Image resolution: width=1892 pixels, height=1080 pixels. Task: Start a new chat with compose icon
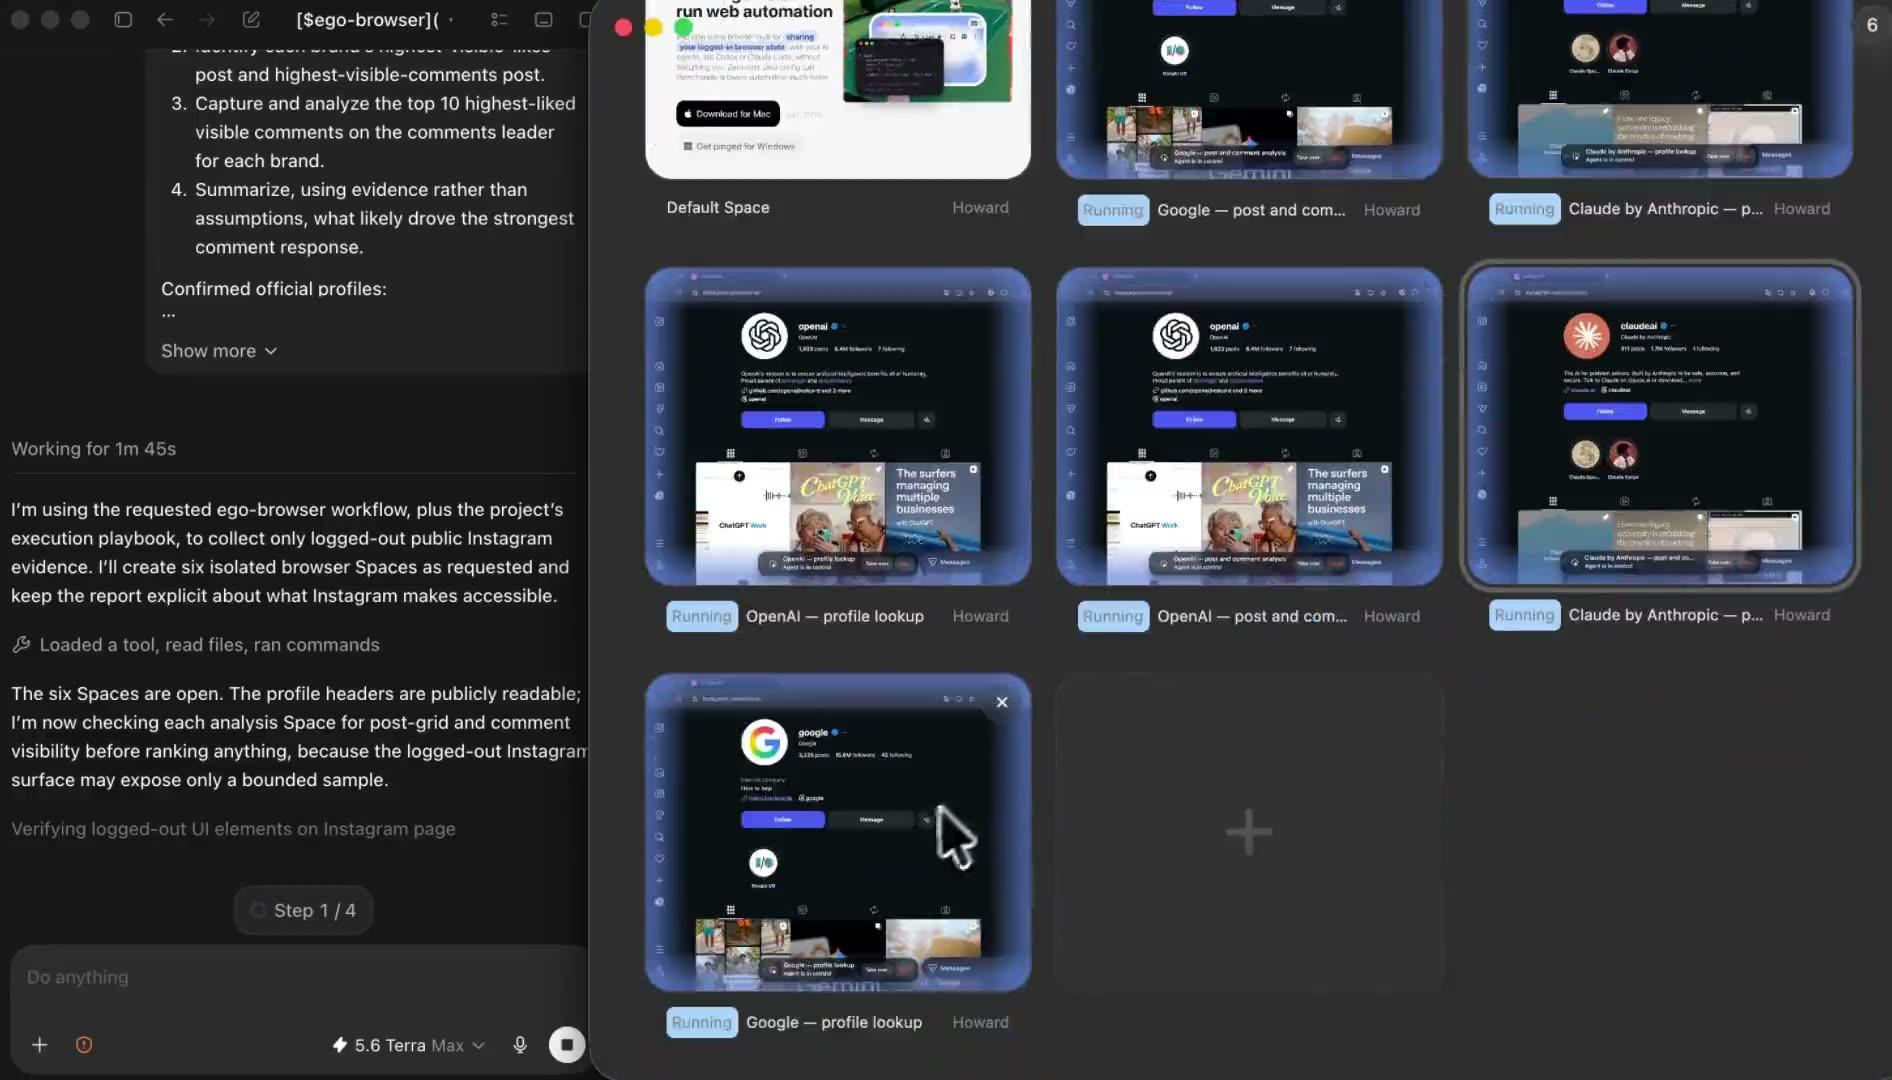pos(251,20)
